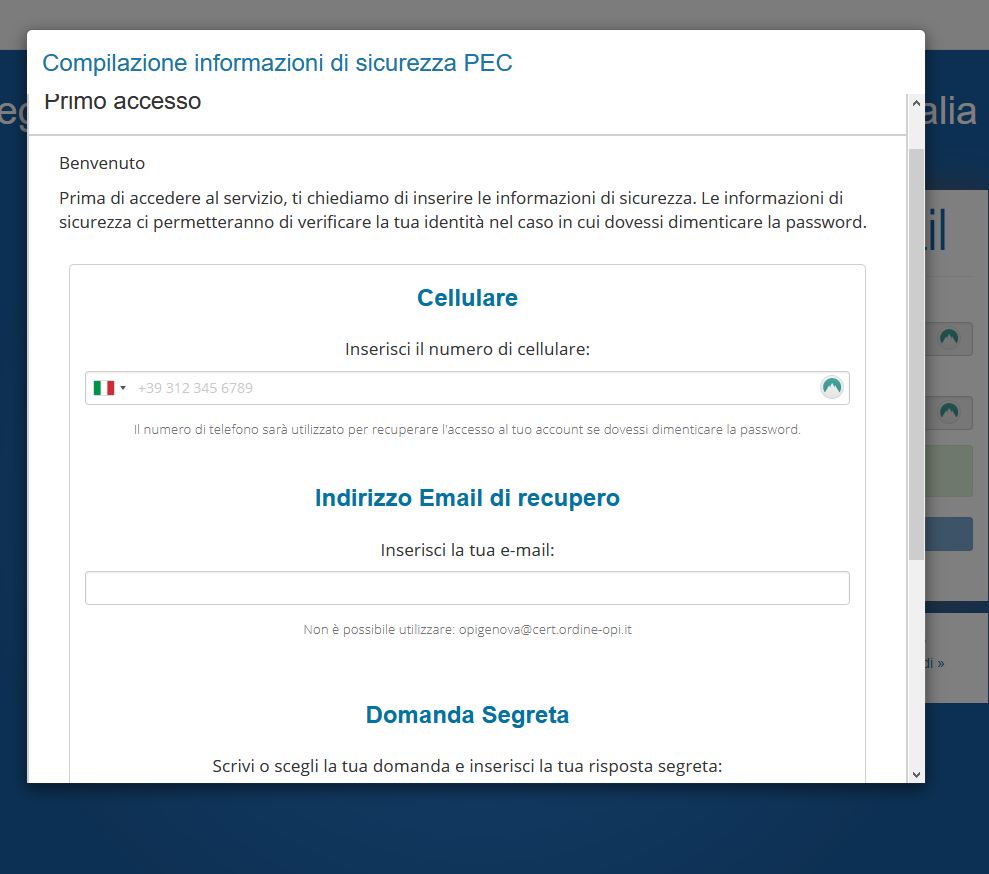Click password manager icon in cellulare field
Image resolution: width=989 pixels, height=874 pixels.
pos(831,387)
